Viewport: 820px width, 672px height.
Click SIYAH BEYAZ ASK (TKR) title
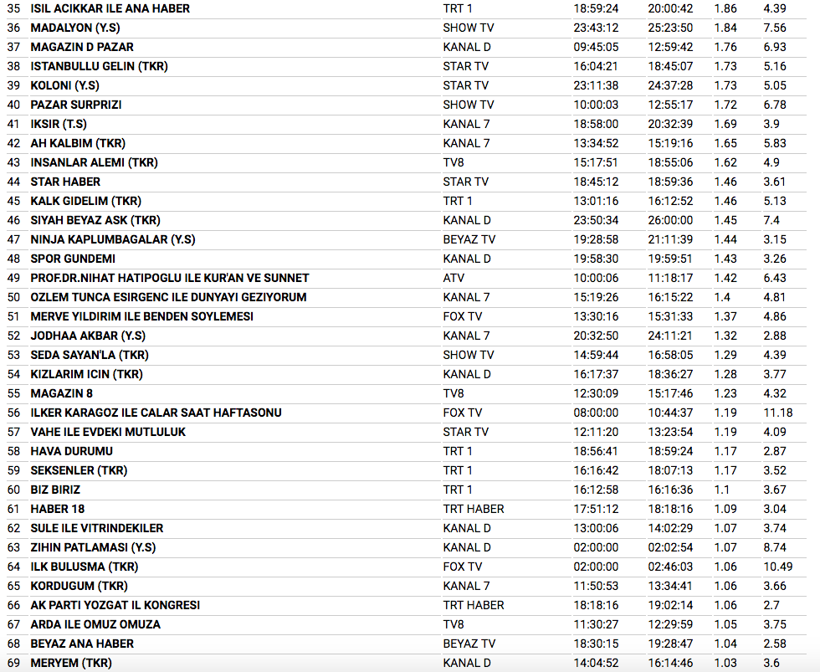[95, 220]
